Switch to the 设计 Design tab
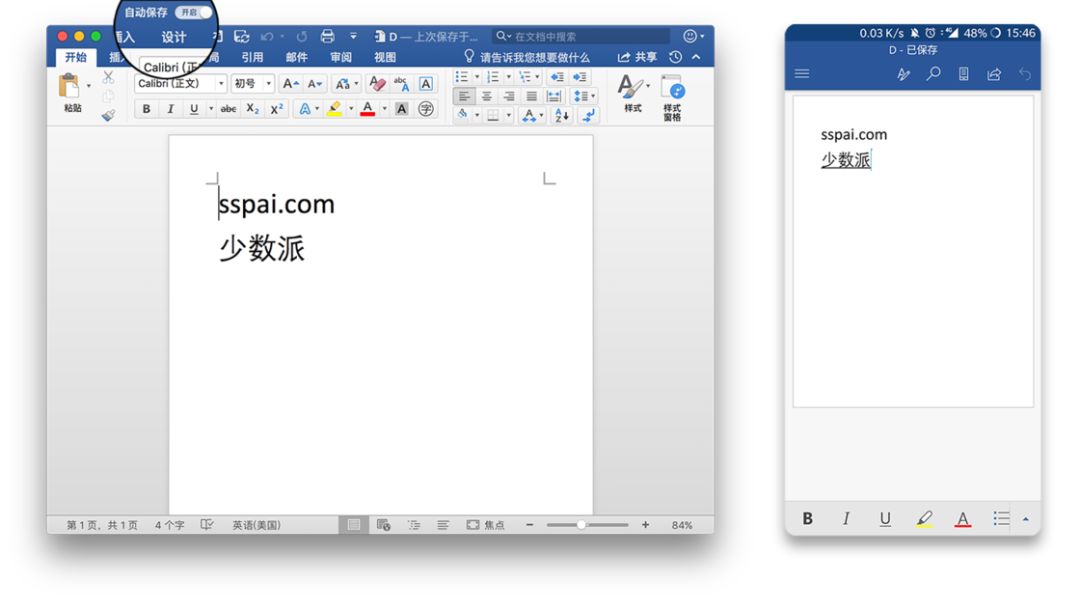 coord(174,37)
